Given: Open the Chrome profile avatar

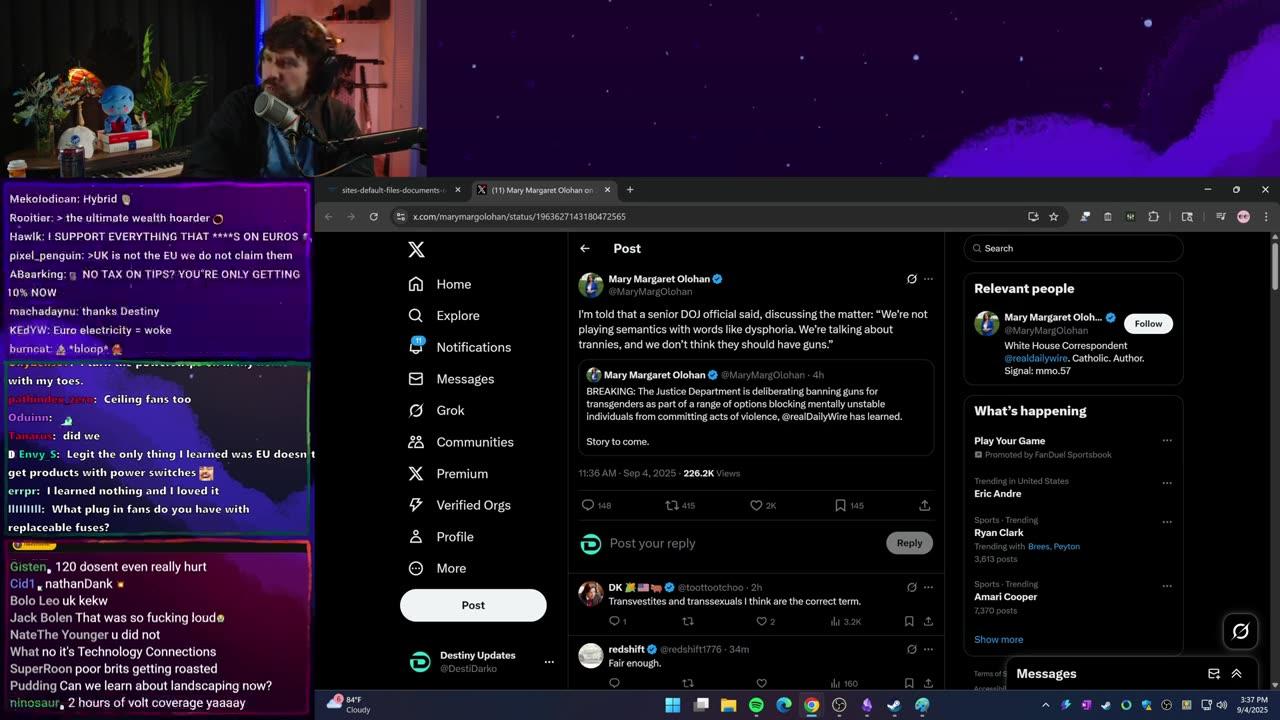Looking at the screenshot, I should click(1243, 217).
